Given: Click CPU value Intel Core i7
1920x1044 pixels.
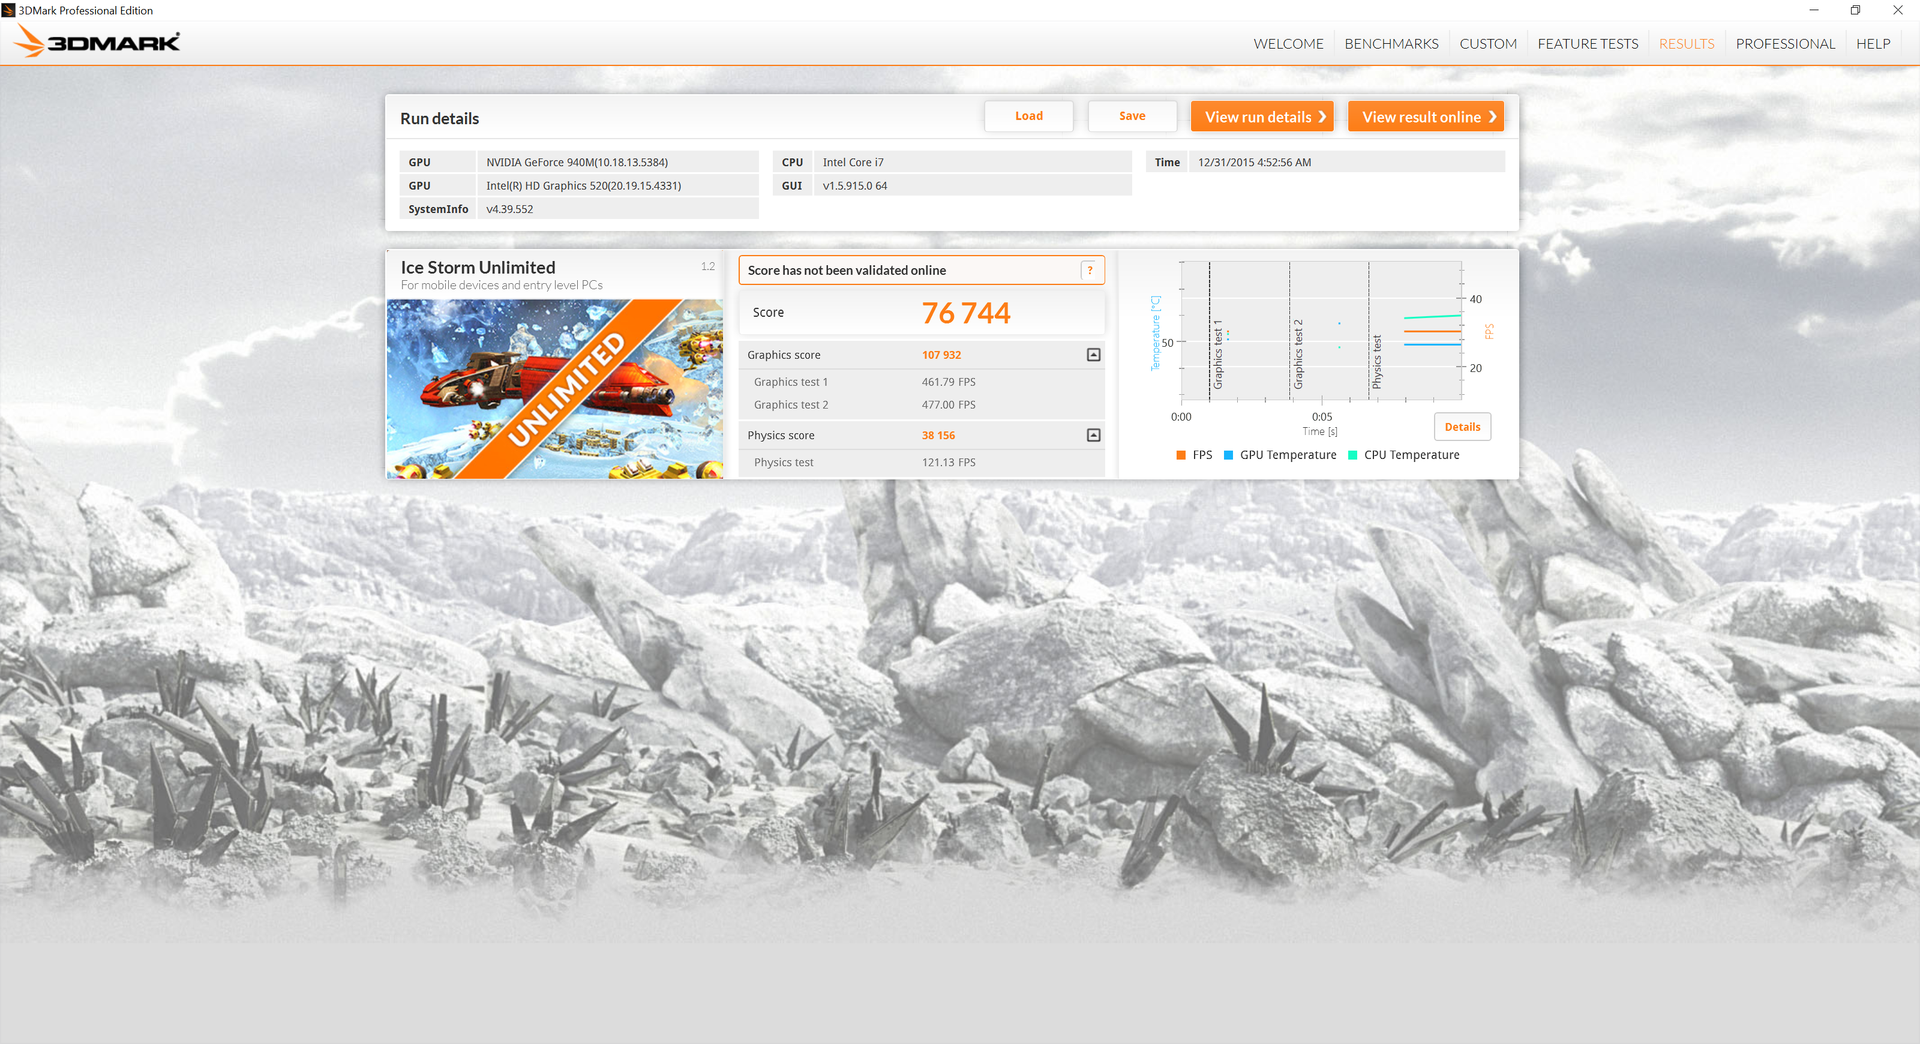Looking at the screenshot, I should click(972, 162).
